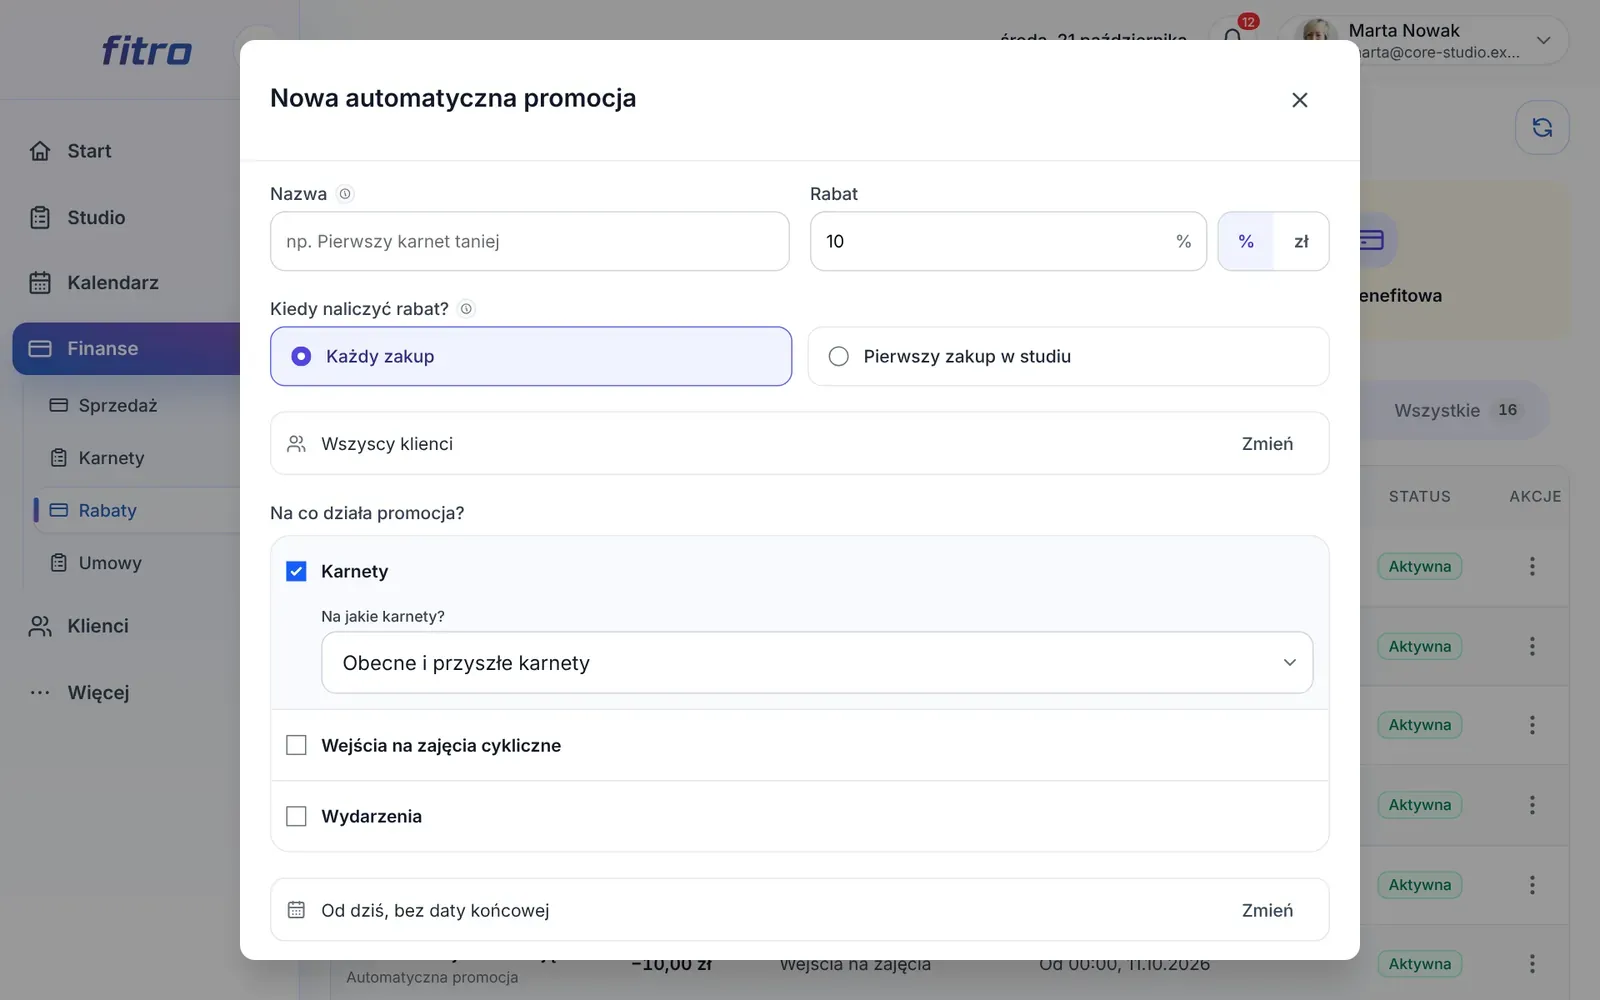Click the info icon beside Nazwa
The height and width of the screenshot is (1000, 1600).
click(x=345, y=194)
